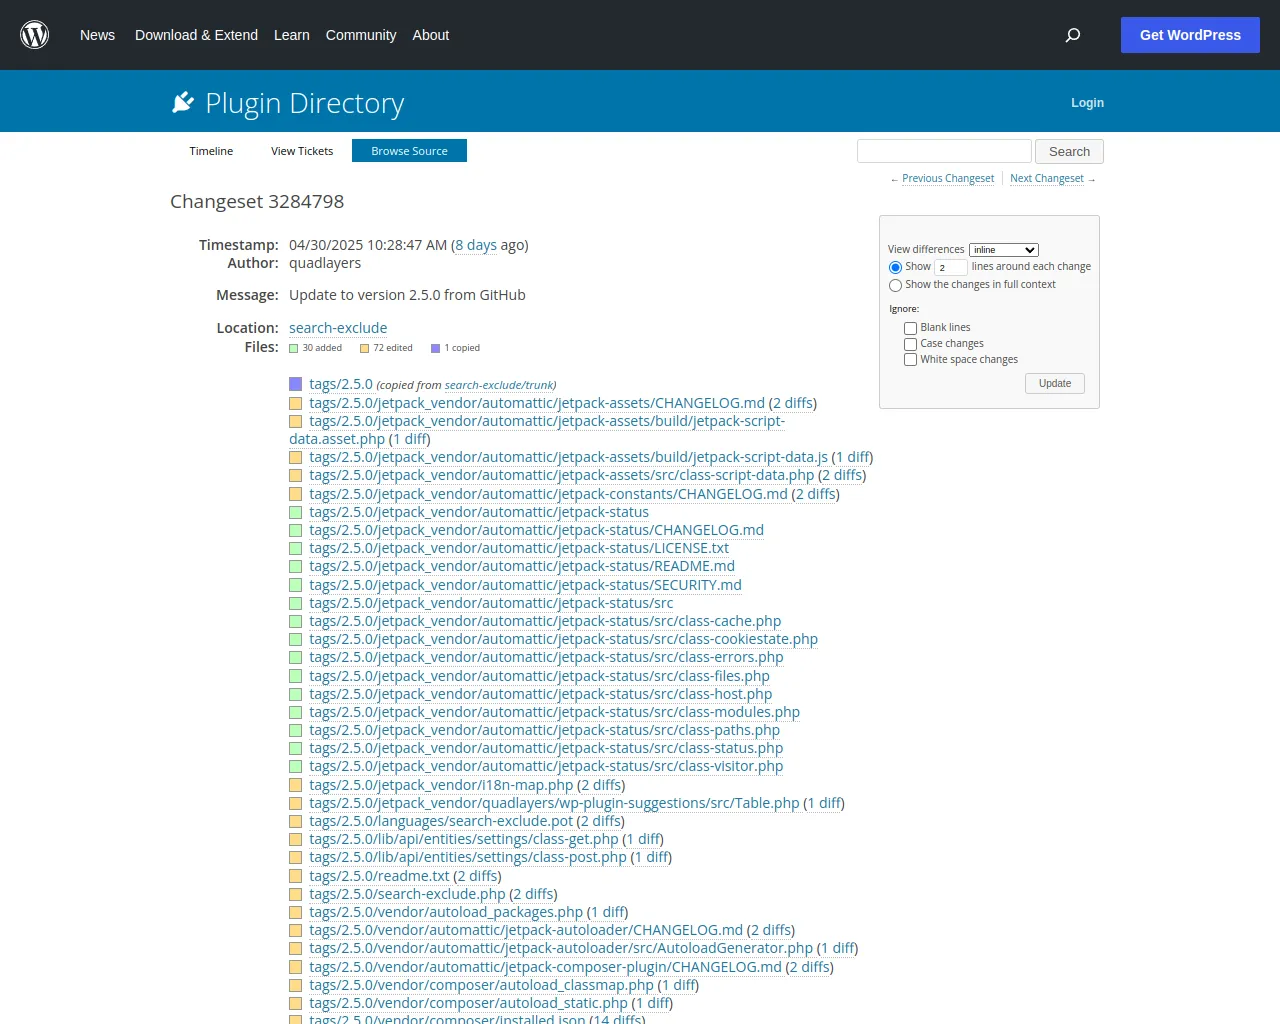Open the search-exclude/trunk copied-from link
This screenshot has height=1024, width=1280.
pyautogui.click(x=499, y=385)
